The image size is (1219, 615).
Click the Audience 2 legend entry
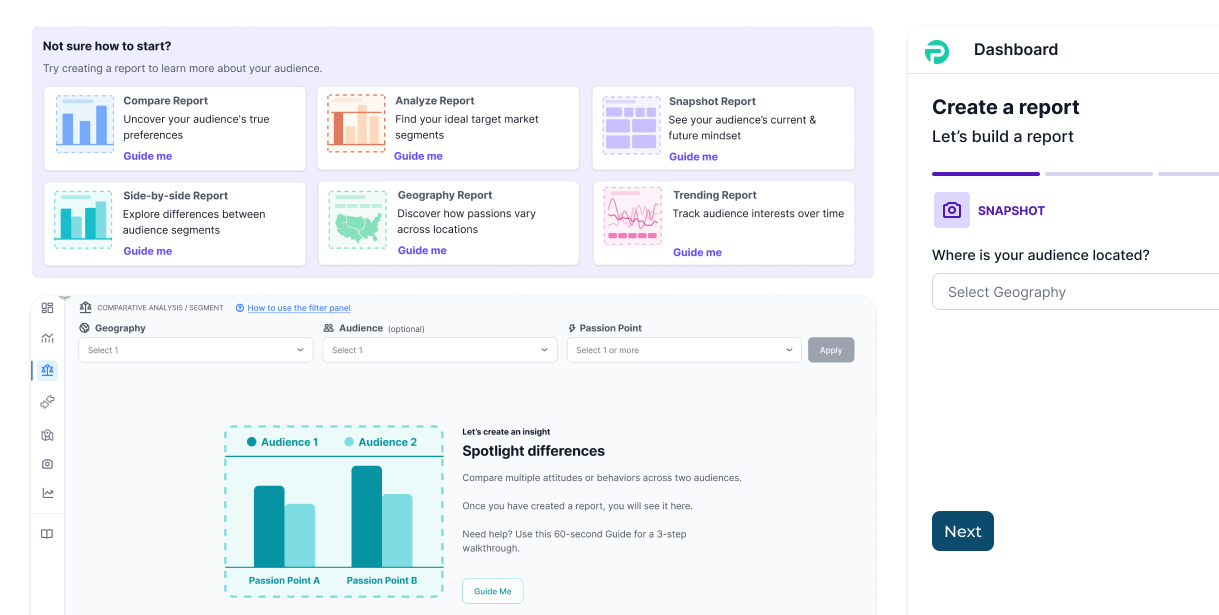380,442
